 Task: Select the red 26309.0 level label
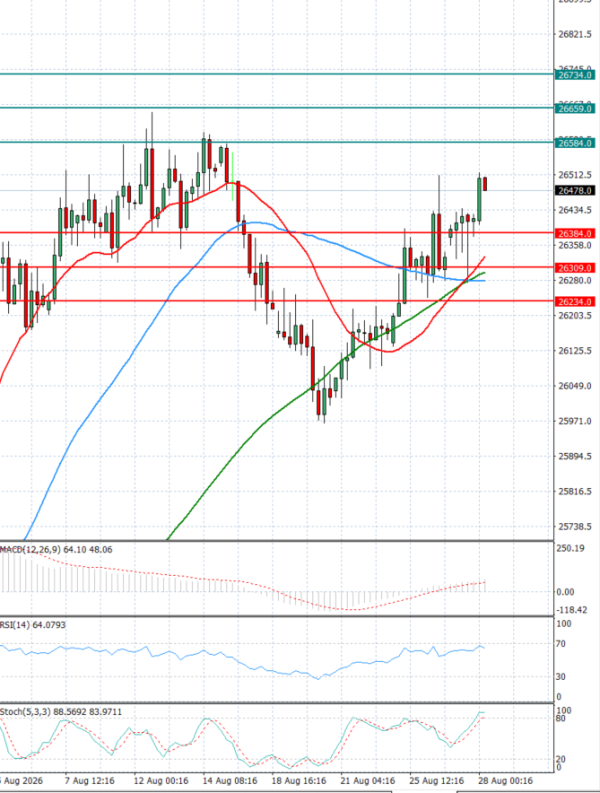(x=575, y=268)
